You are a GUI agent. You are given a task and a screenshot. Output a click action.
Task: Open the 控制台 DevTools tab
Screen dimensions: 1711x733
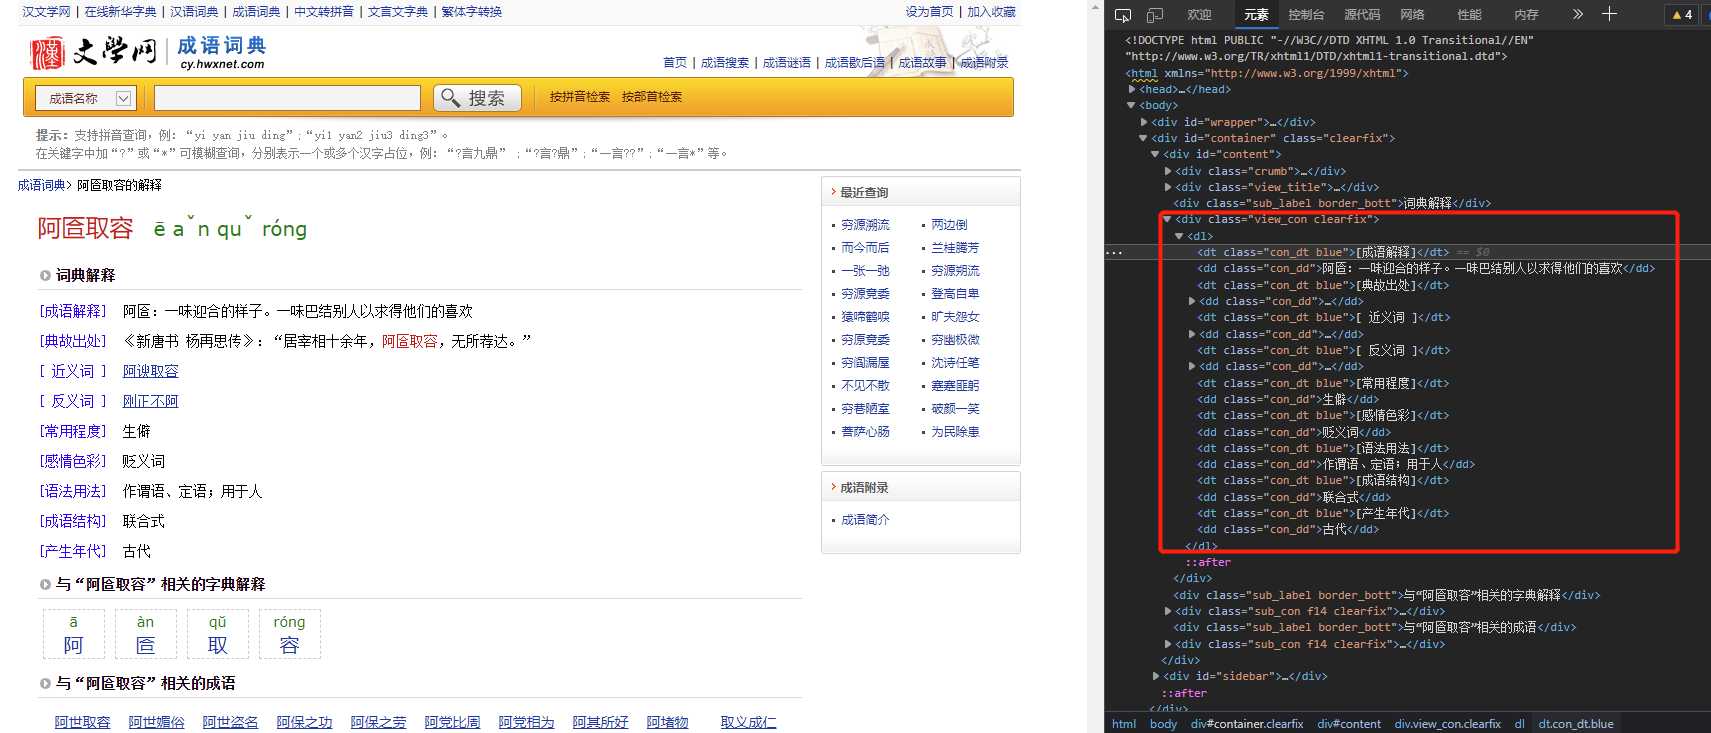coord(1306,15)
